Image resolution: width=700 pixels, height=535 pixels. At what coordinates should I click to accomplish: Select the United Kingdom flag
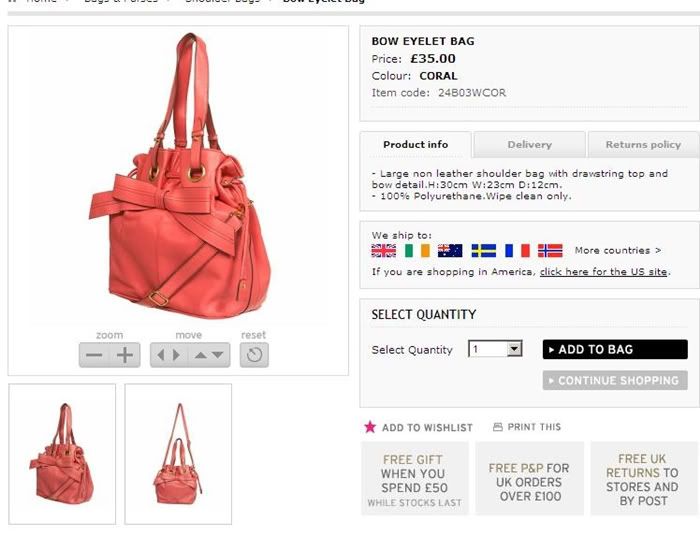coord(383,251)
